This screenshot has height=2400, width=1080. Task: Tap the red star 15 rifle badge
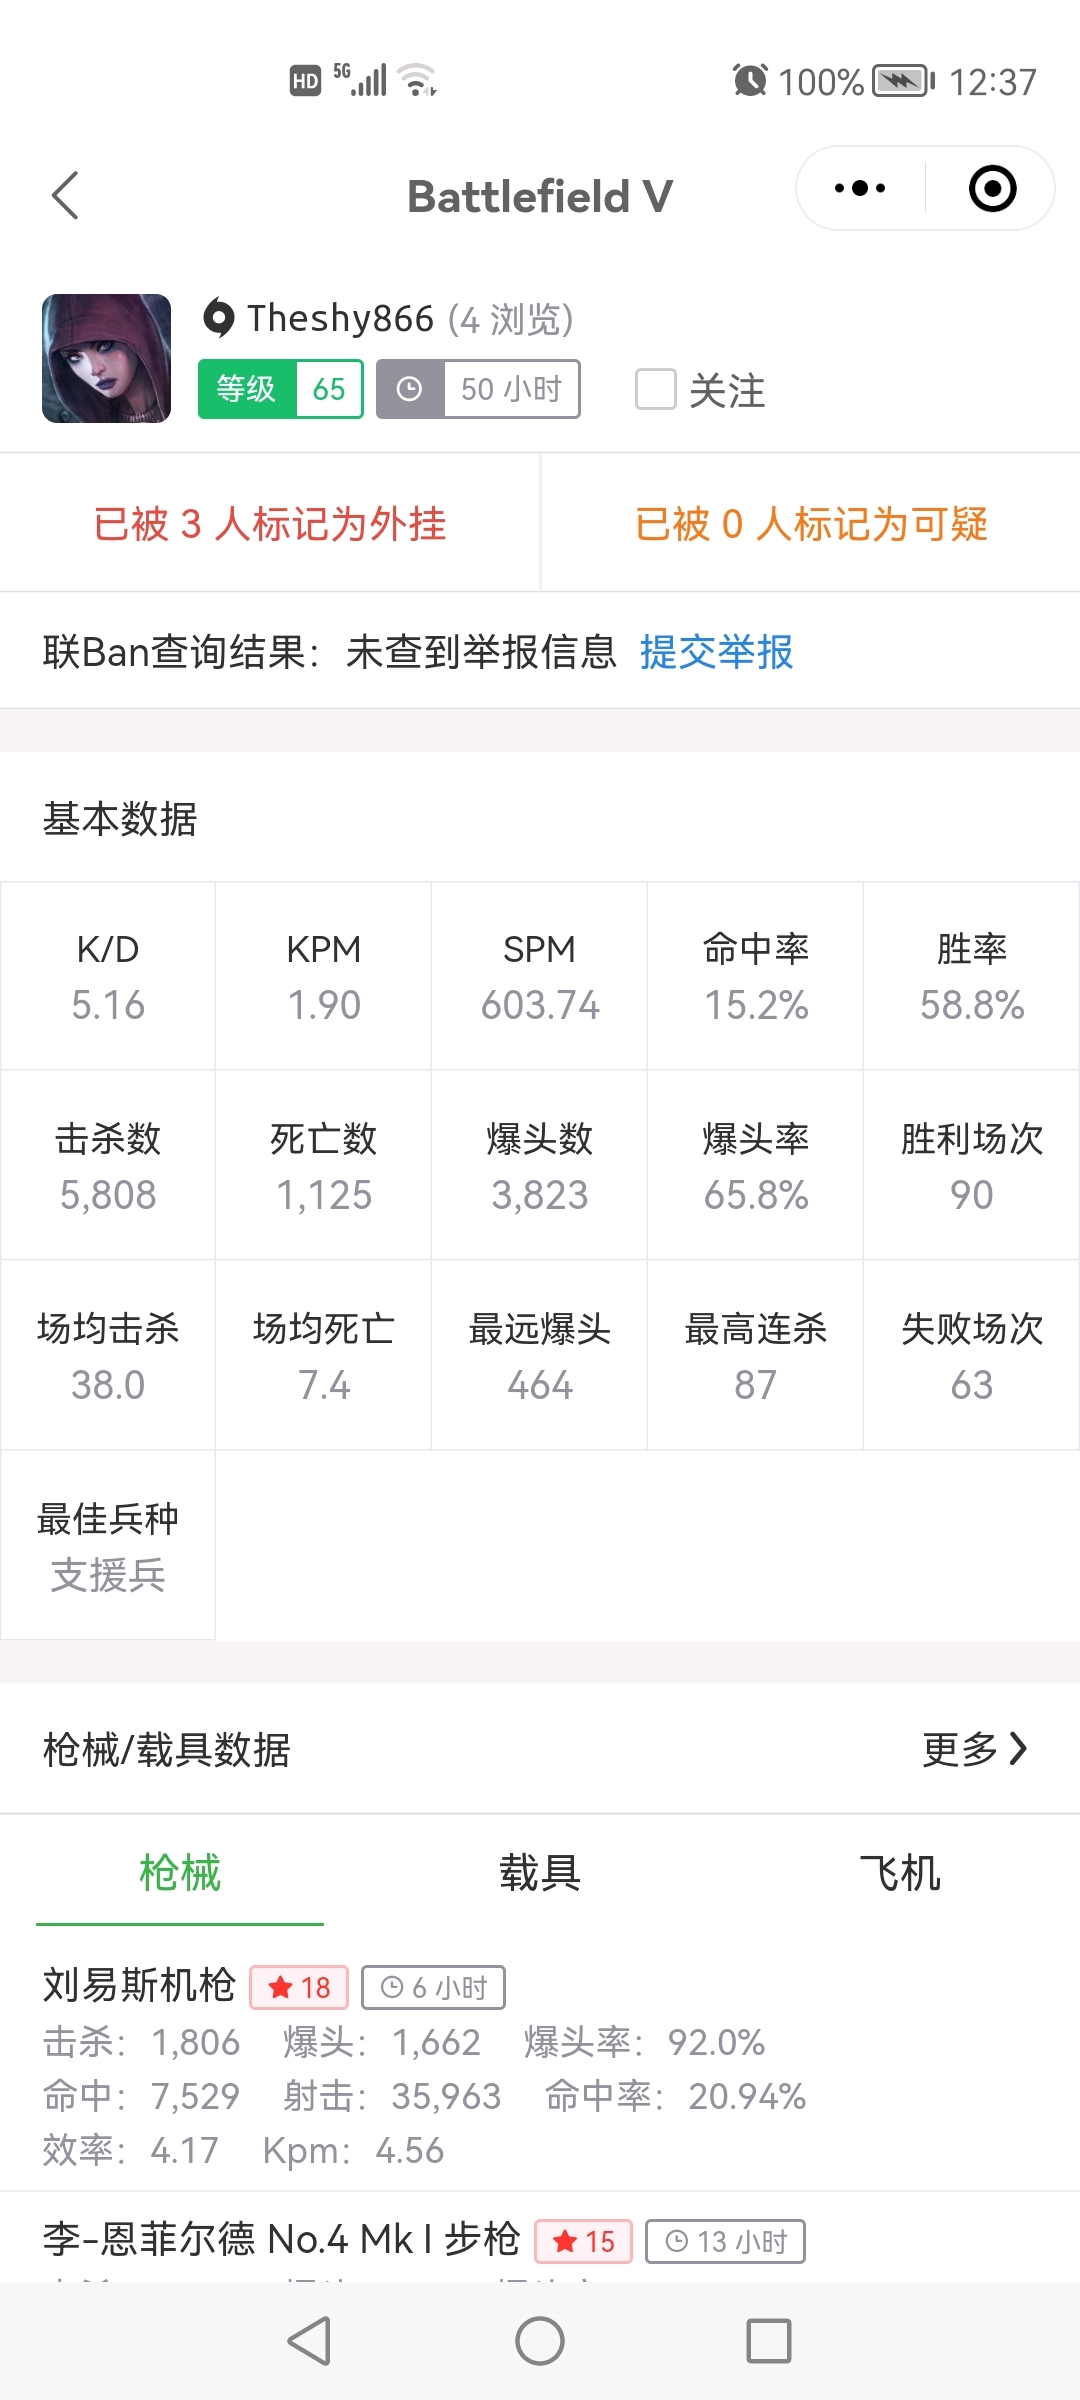click(584, 2241)
